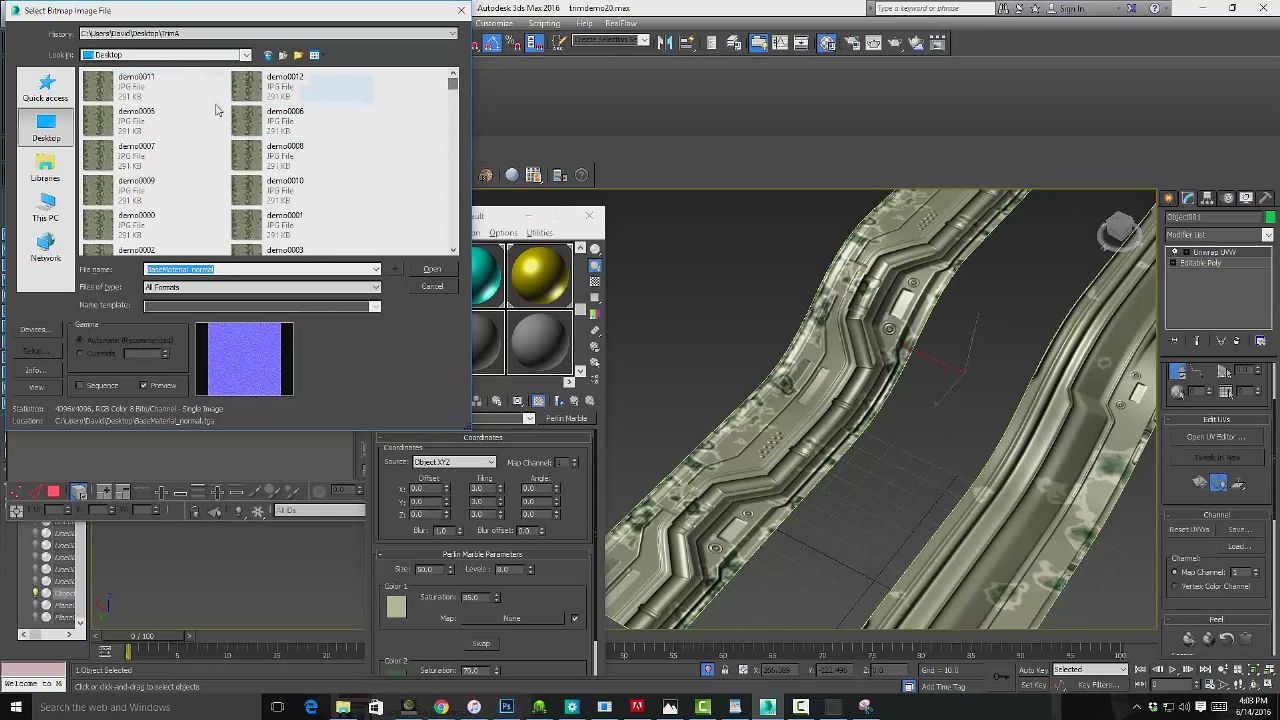Open Utilities hammer tab in command panel
This screenshot has height=720, width=1280.
(x=1265, y=198)
